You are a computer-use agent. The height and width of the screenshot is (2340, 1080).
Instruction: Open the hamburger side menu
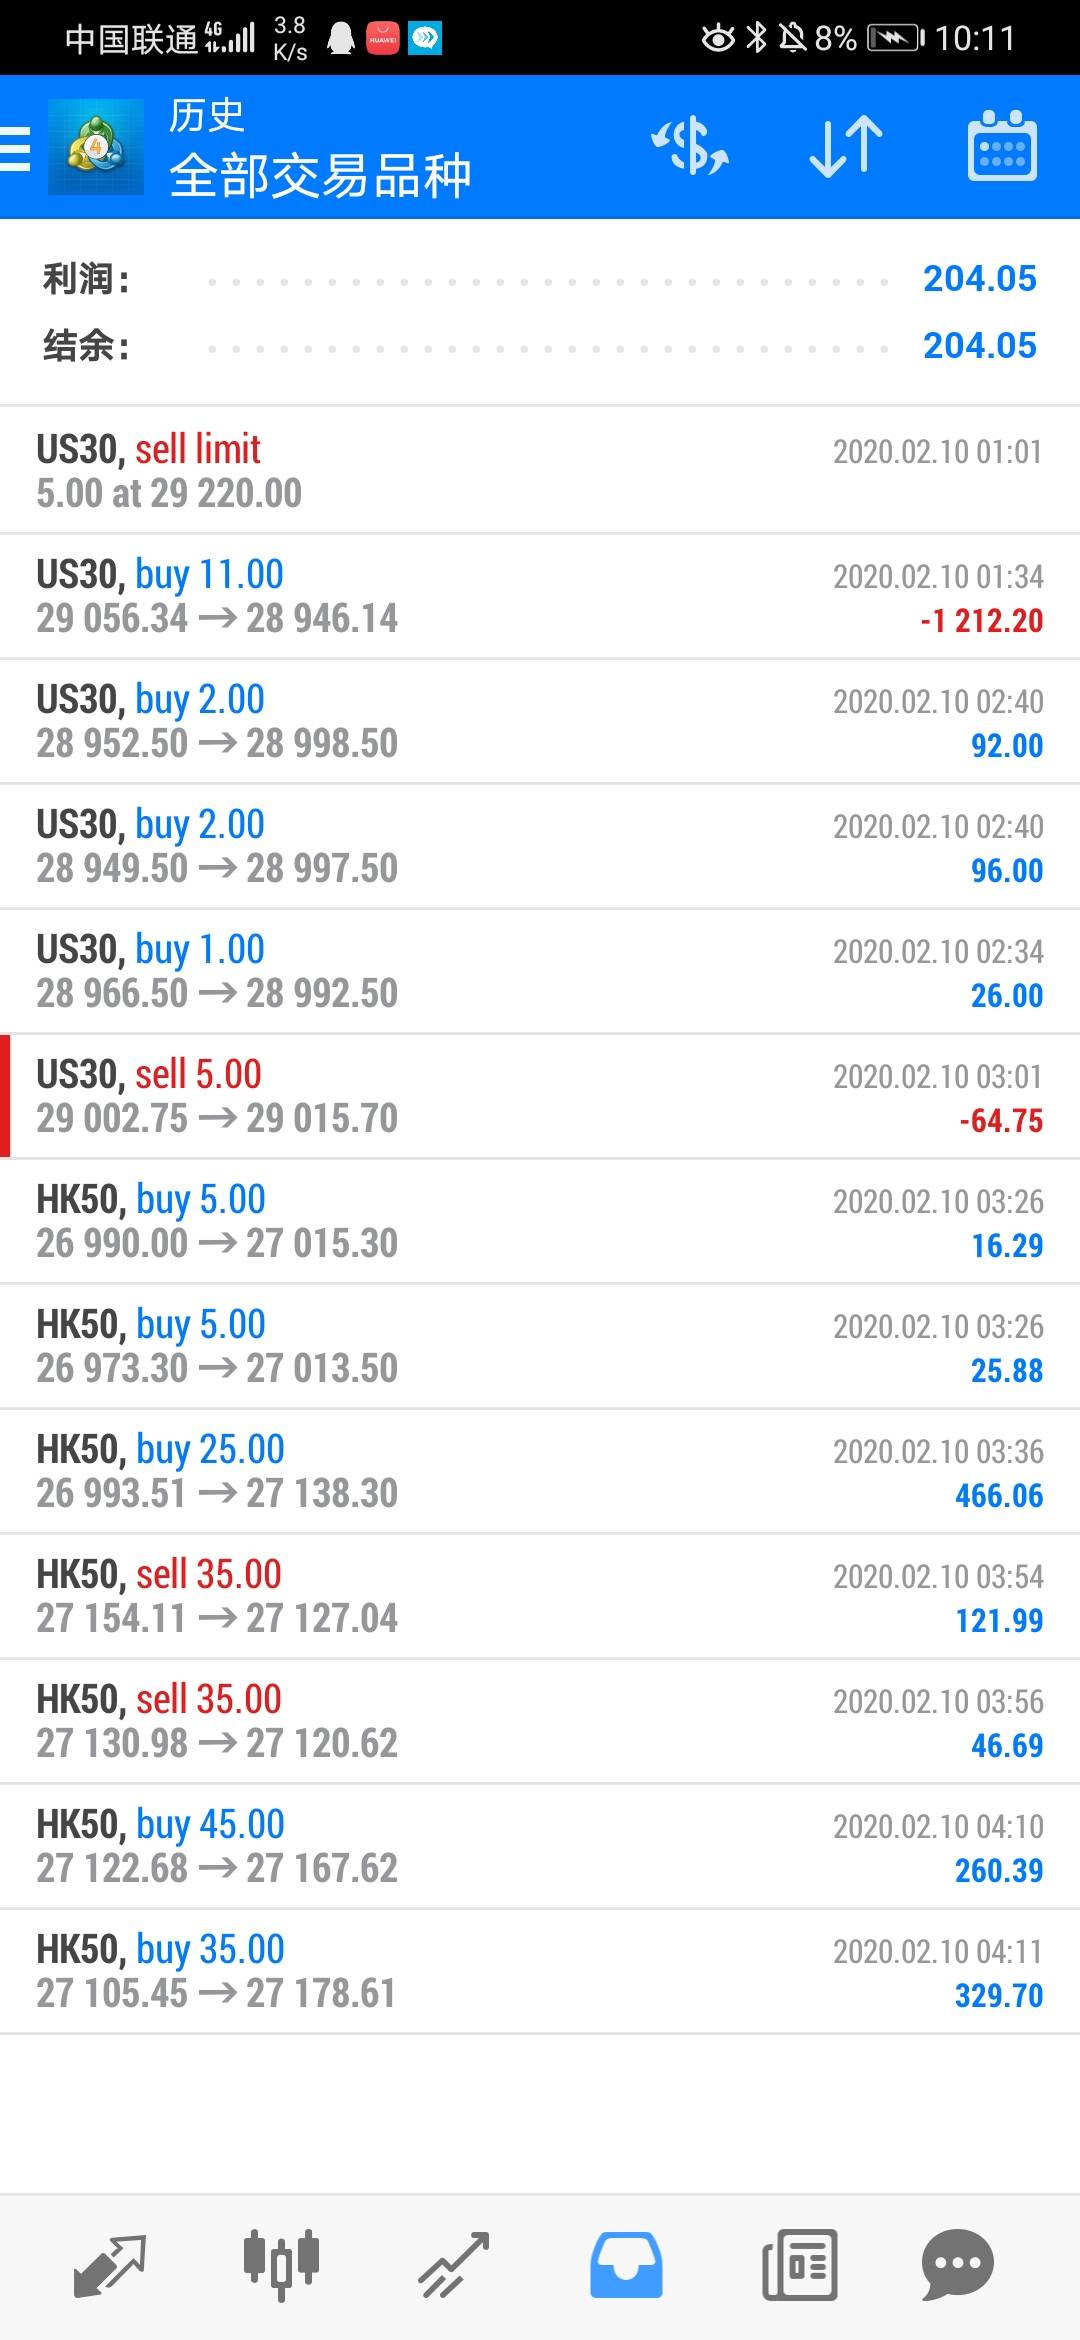pos(16,148)
